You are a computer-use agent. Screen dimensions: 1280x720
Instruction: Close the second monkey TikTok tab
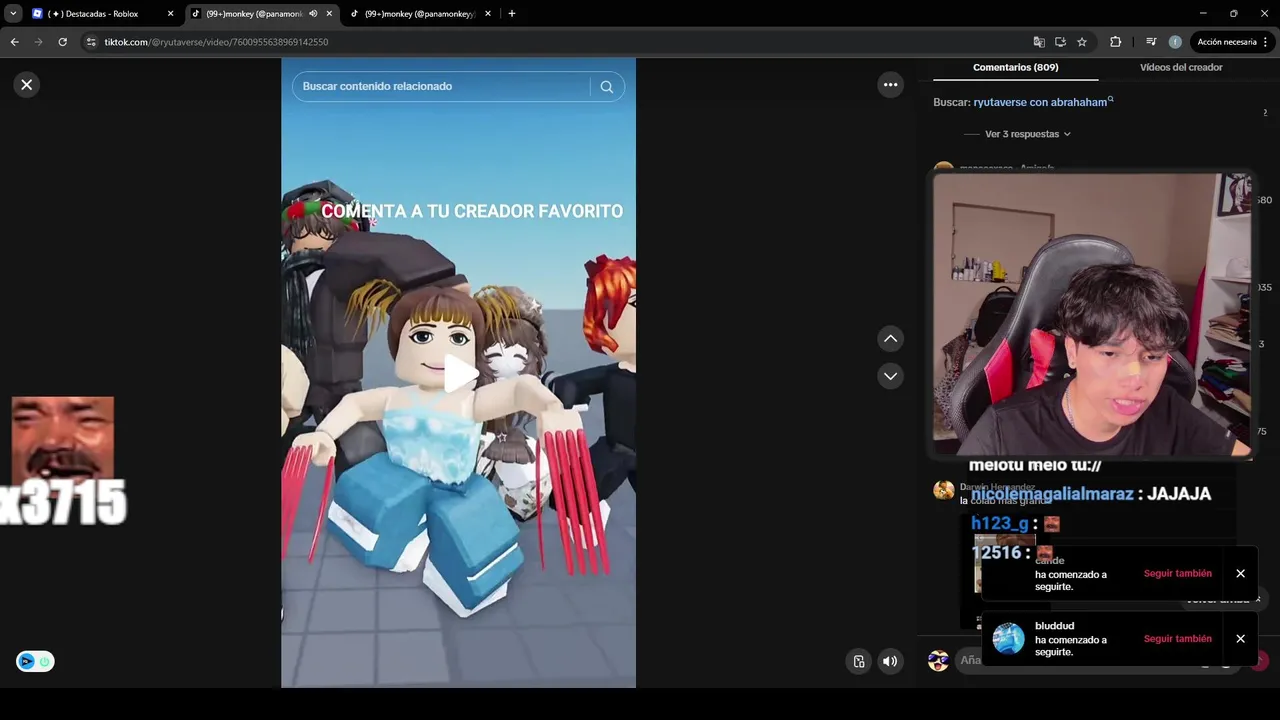pyautogui.click(x=488, y=14)
